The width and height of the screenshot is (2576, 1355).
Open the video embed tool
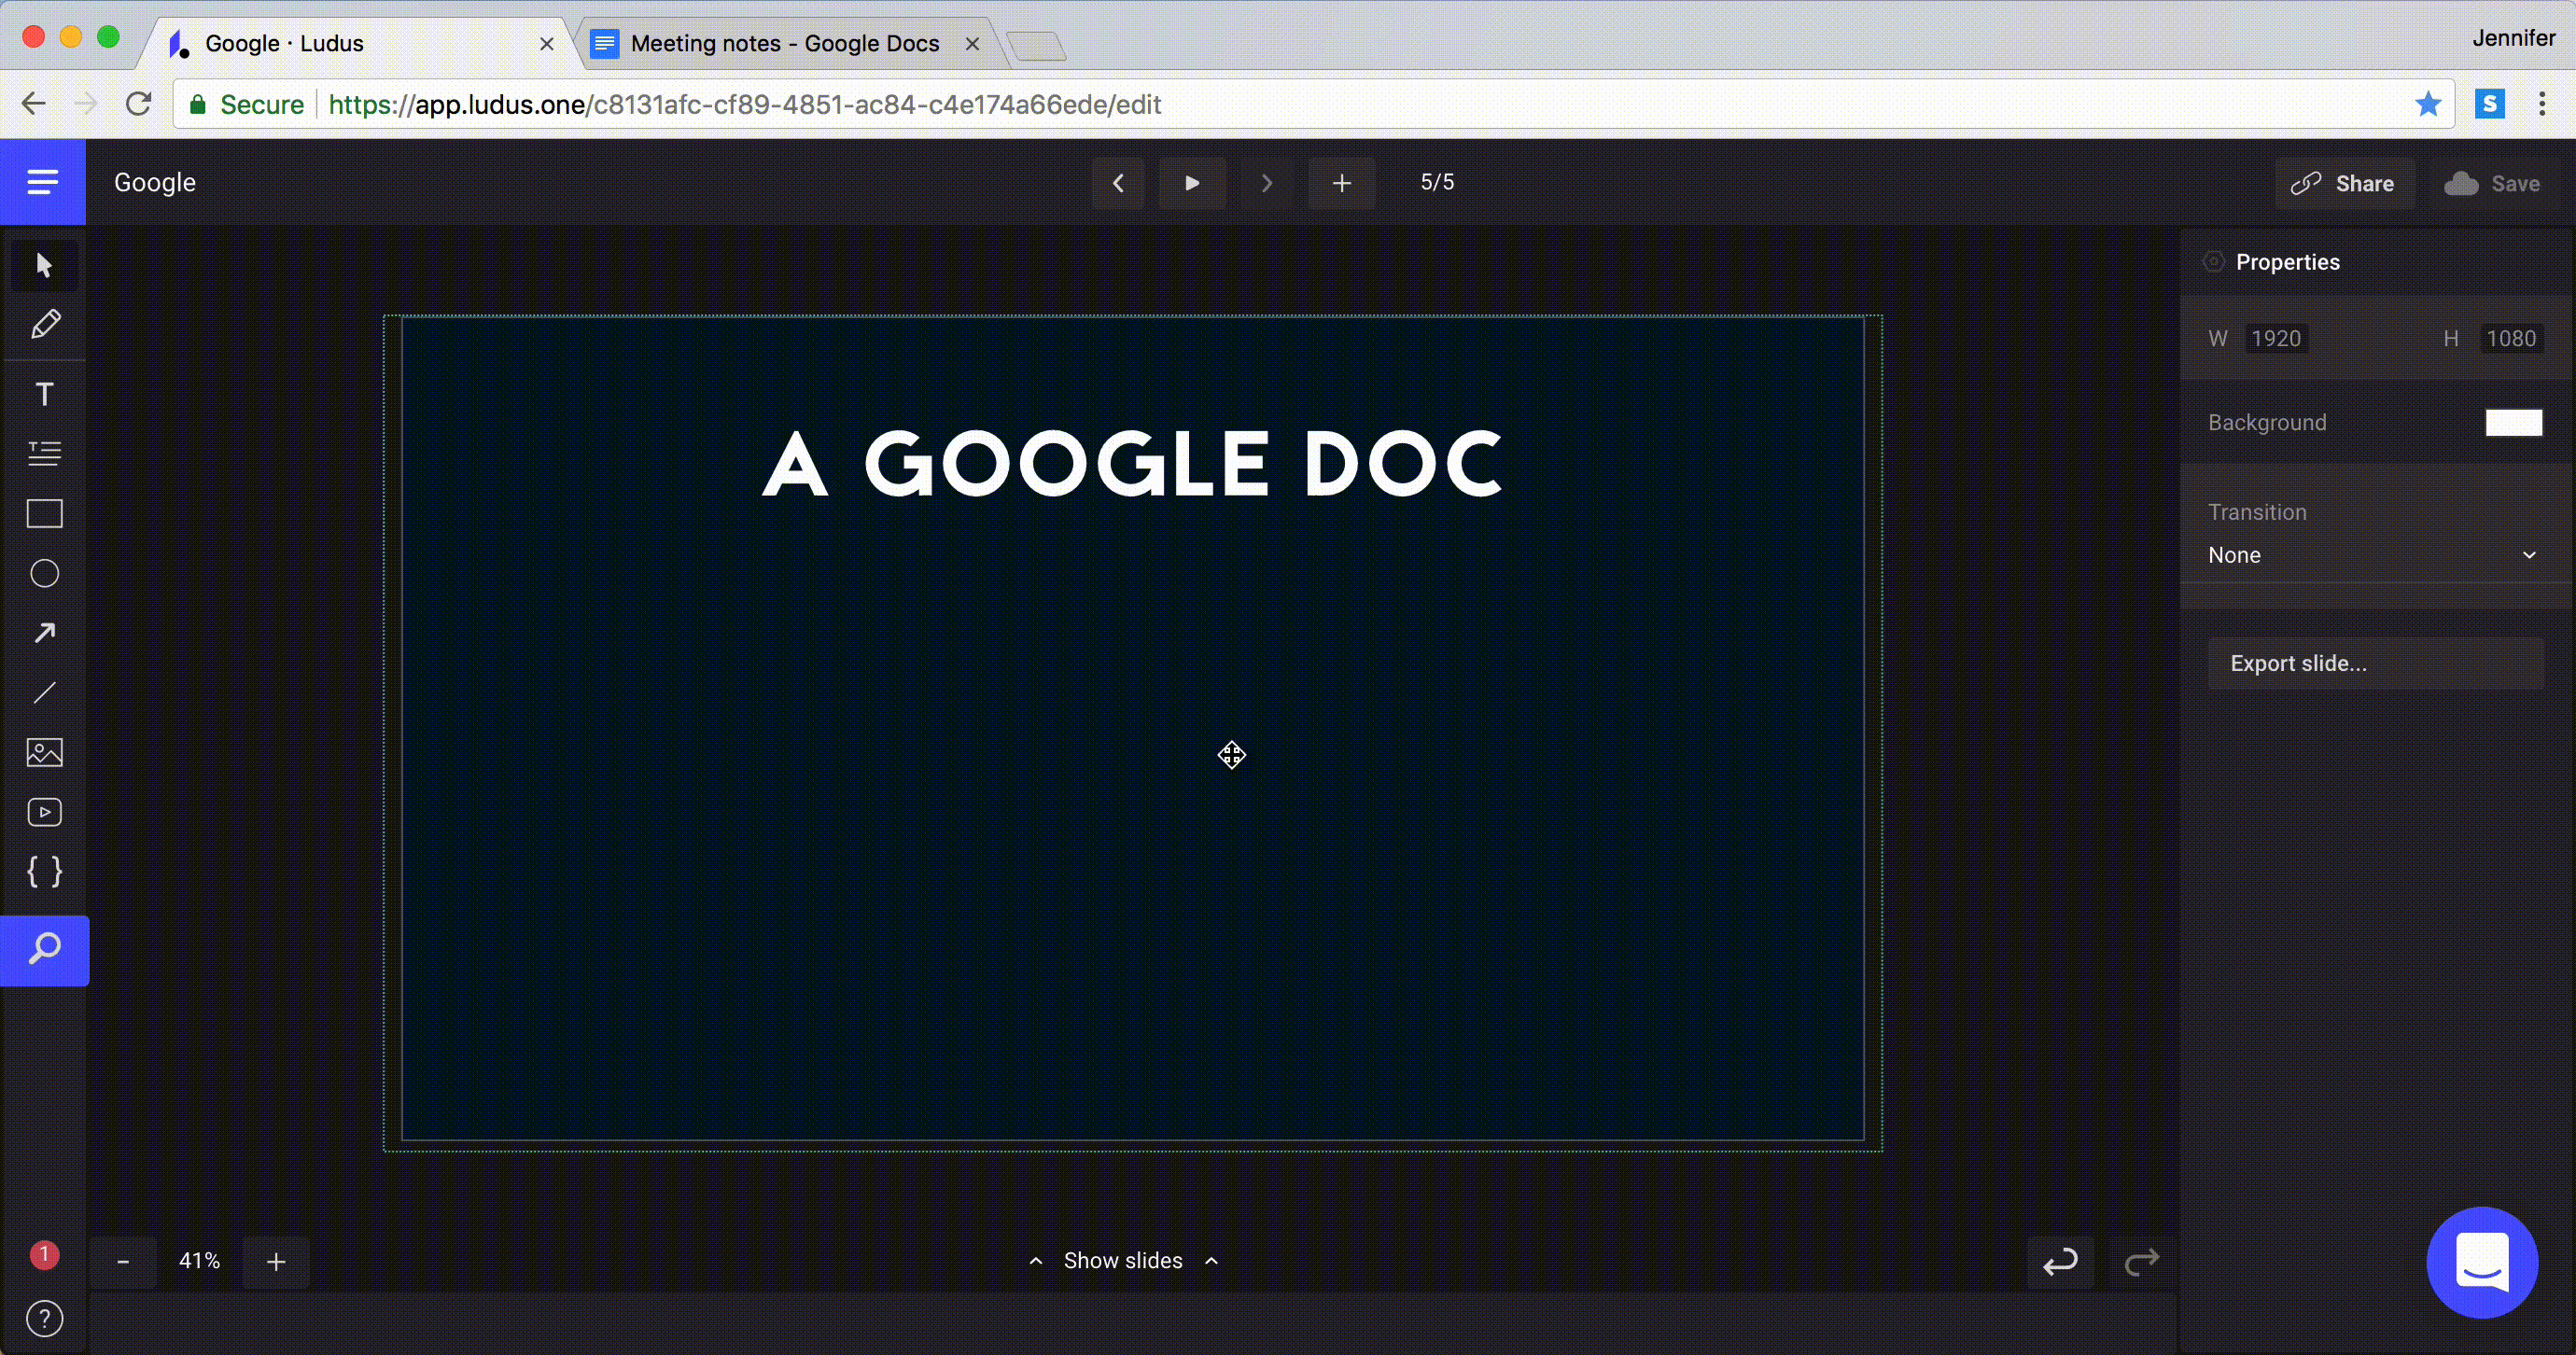coord(44,812)
